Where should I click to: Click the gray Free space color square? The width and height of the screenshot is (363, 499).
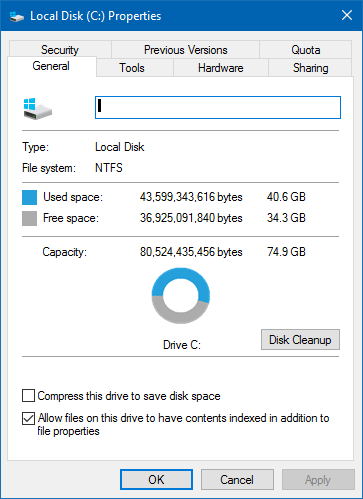(29, 218)
